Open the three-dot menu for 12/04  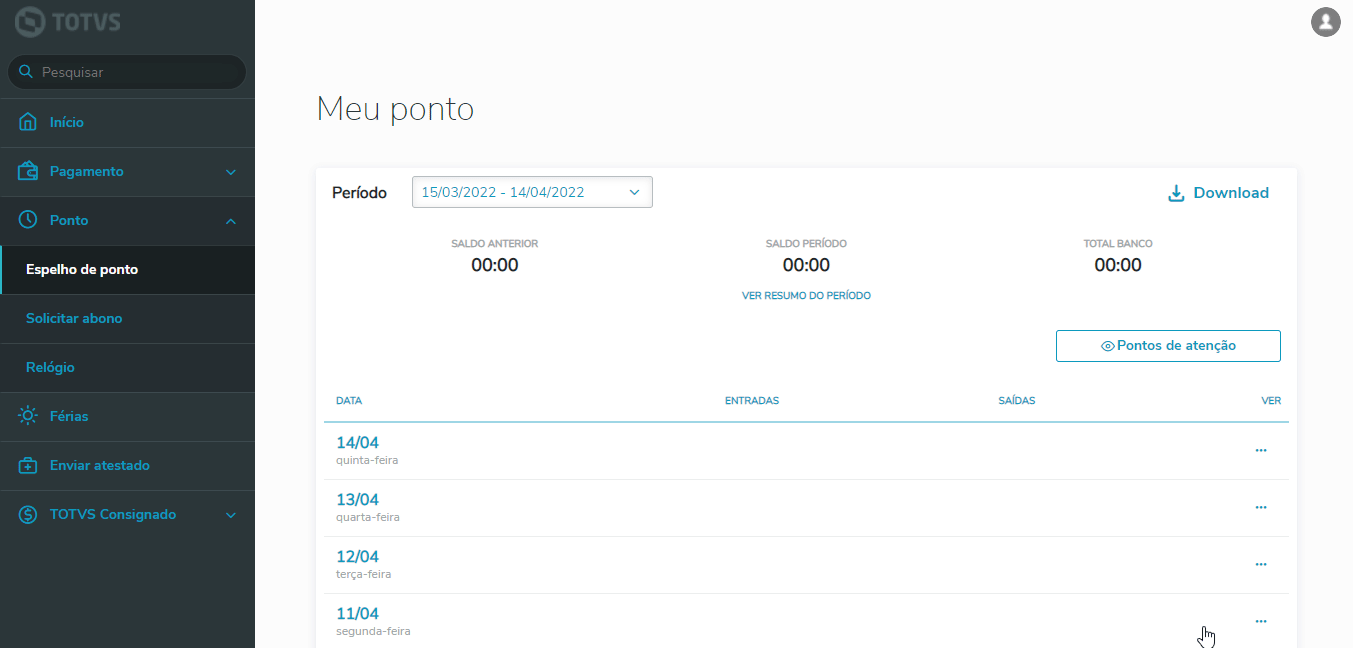[1261, 564]
